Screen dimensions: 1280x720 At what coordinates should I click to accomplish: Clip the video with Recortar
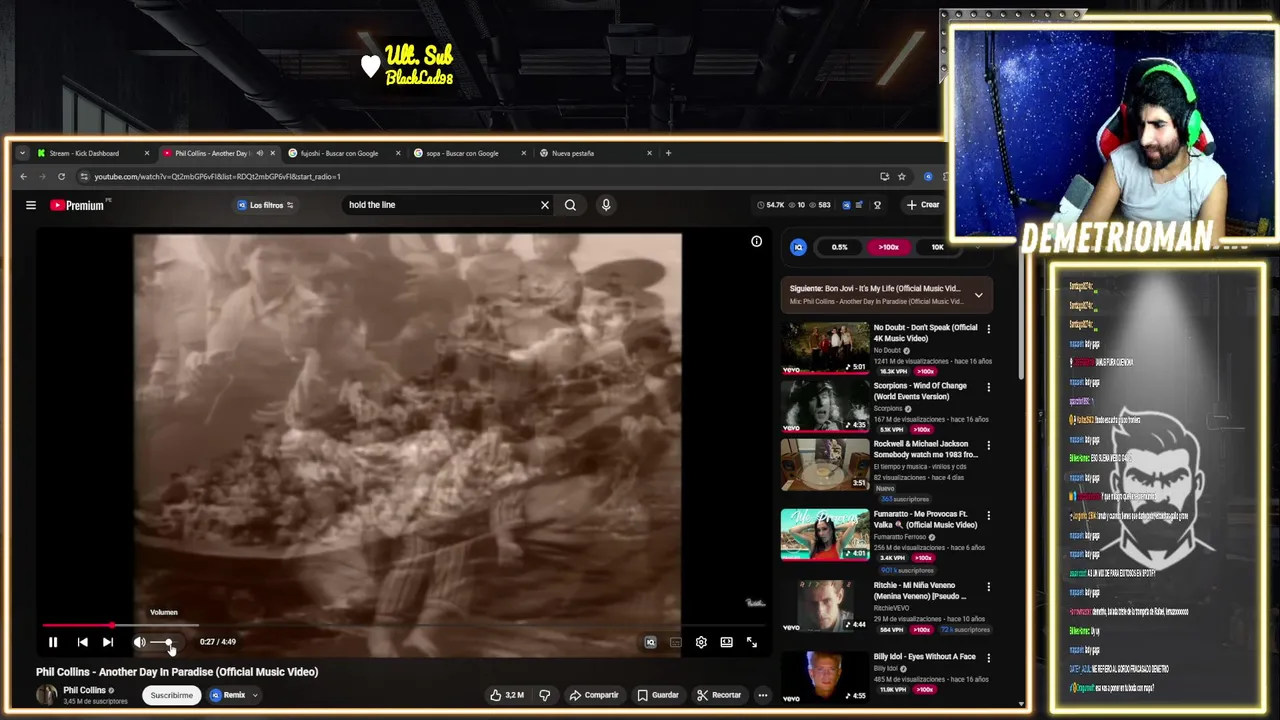click(720, 695)
